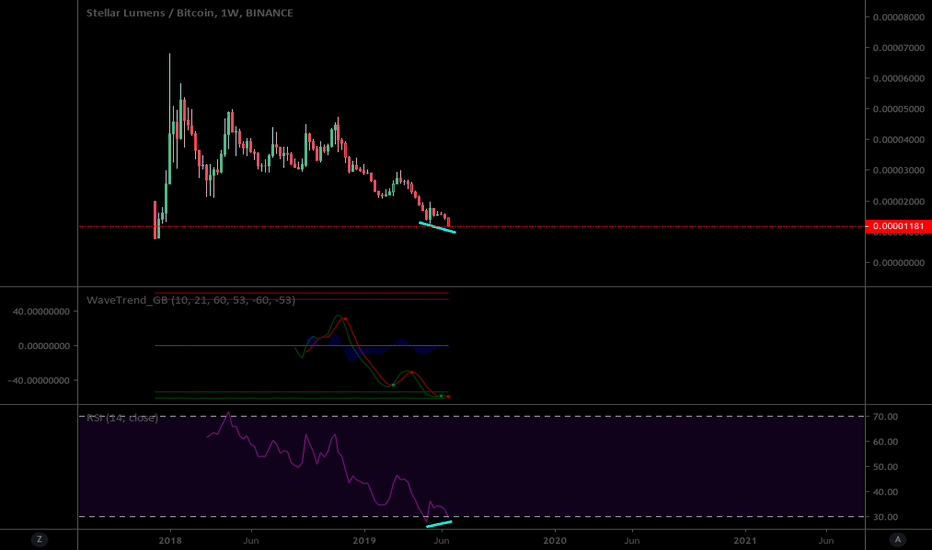Click the 0.00000000 WaveTrend scale label
This screenshot has height=550, width=932.
(43, 345)
